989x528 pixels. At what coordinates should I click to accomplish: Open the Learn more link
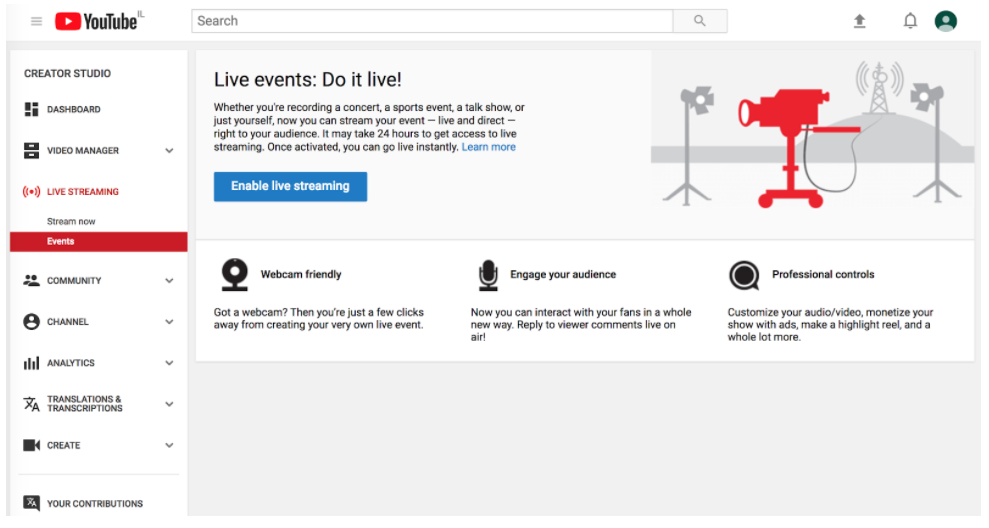coord(489,147)
